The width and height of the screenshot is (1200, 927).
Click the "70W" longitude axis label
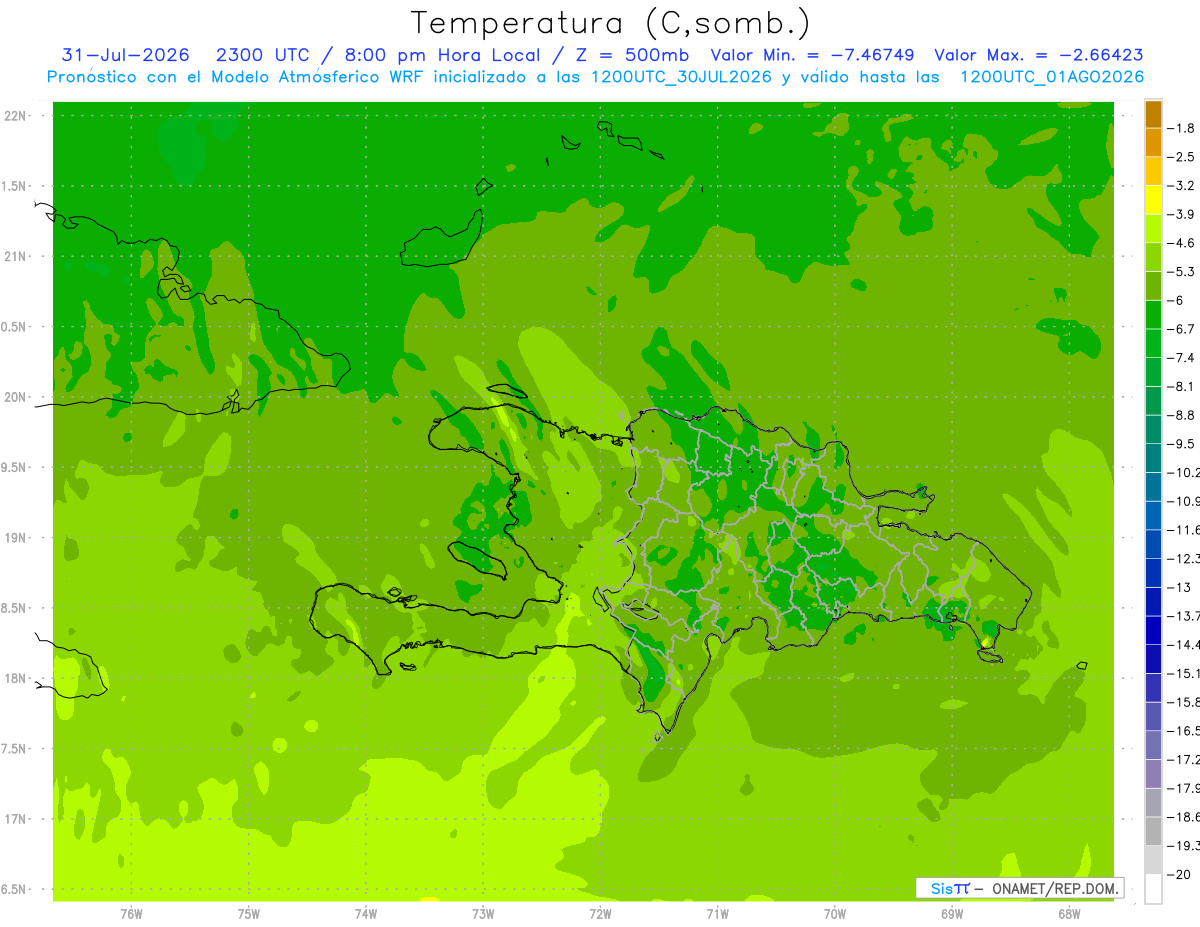click(x=835, y=914)
